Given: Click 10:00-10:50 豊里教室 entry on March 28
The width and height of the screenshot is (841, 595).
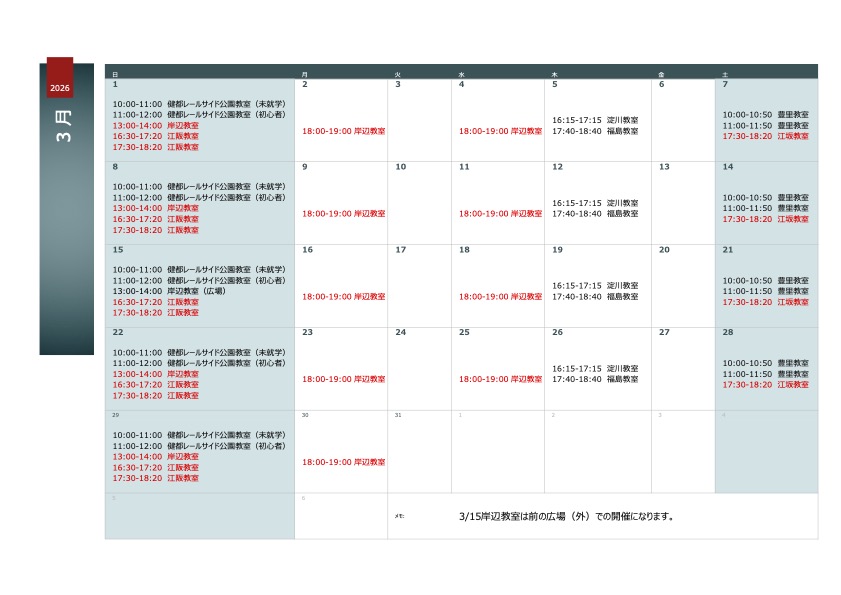Looking at the screenshot, I should (766, 363).
